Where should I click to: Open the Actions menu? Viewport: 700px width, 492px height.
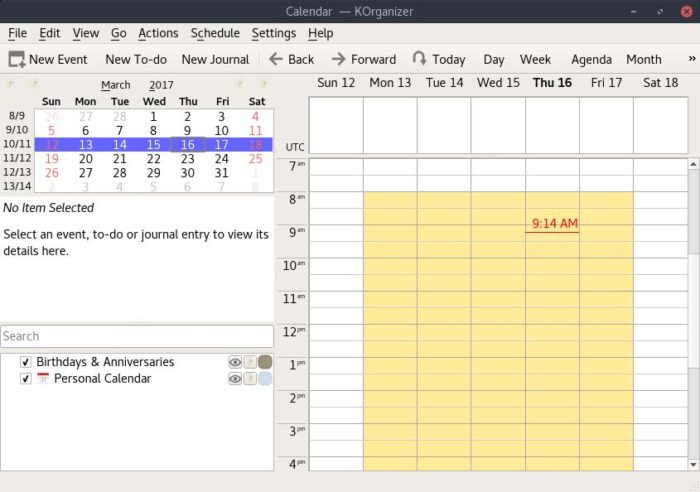click(x=158, y=33)
